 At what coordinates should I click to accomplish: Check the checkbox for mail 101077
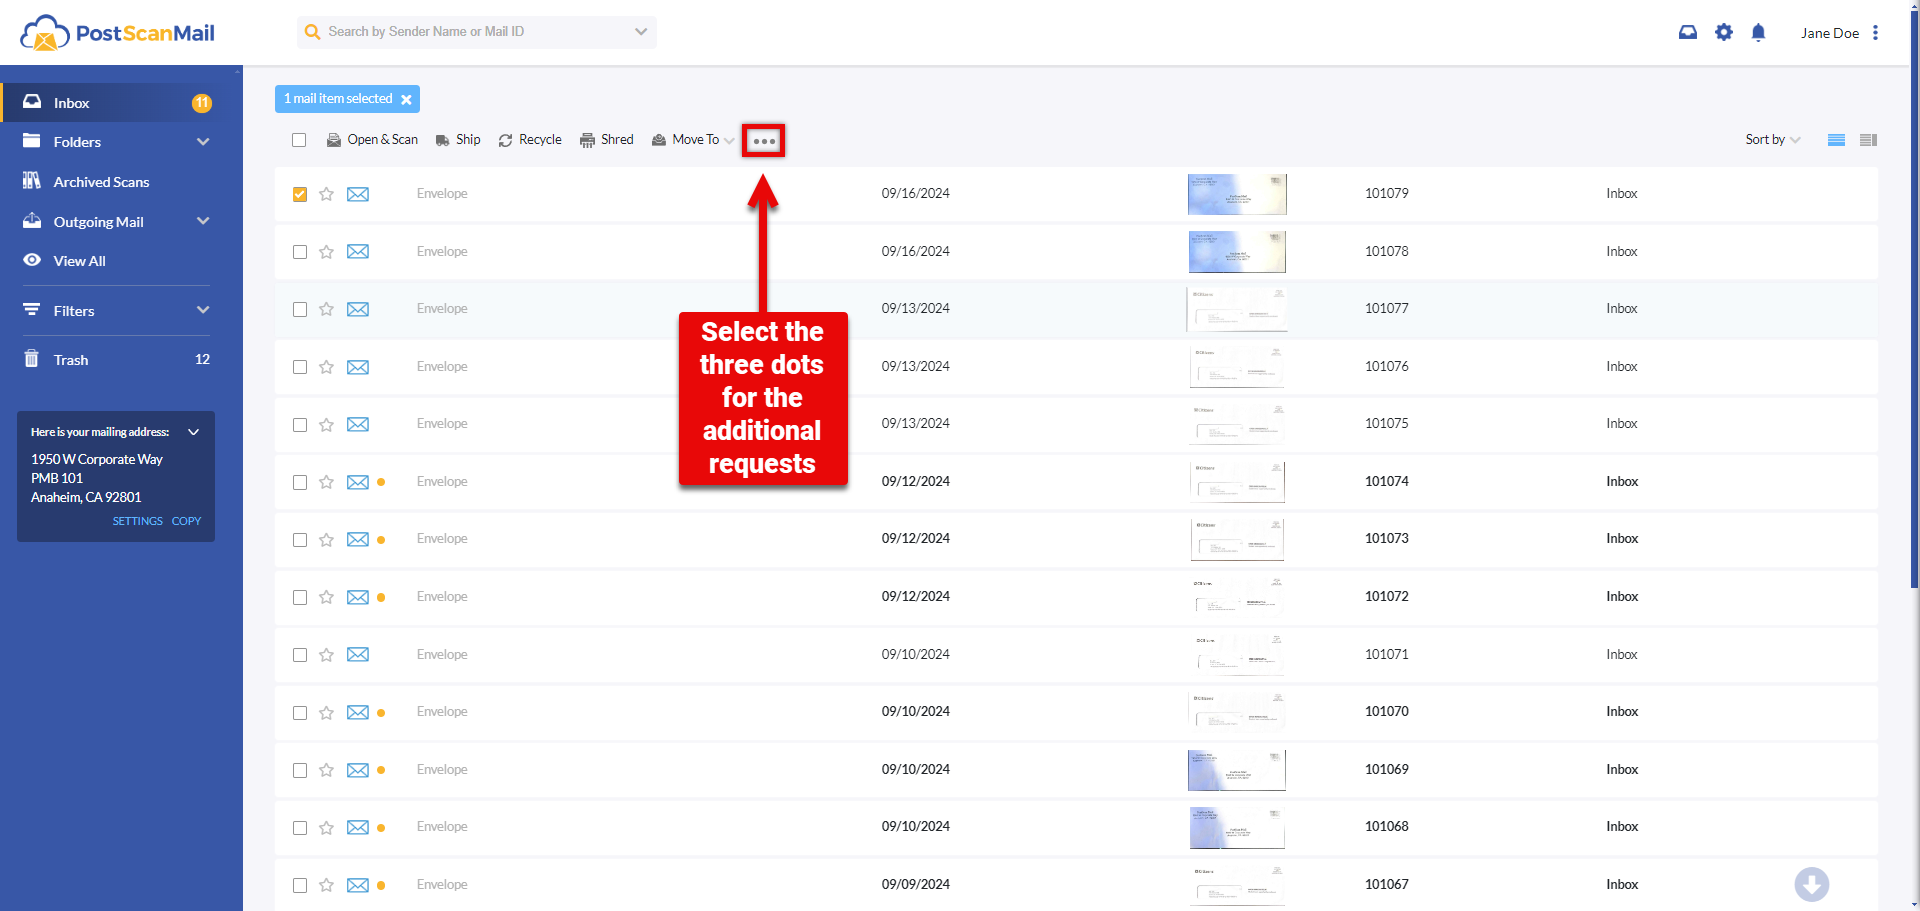click(300, 310)
